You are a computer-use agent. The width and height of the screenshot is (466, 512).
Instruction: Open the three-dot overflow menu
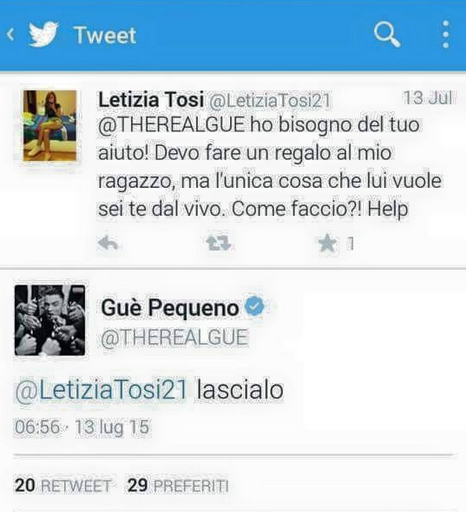[x=446, y=35]
